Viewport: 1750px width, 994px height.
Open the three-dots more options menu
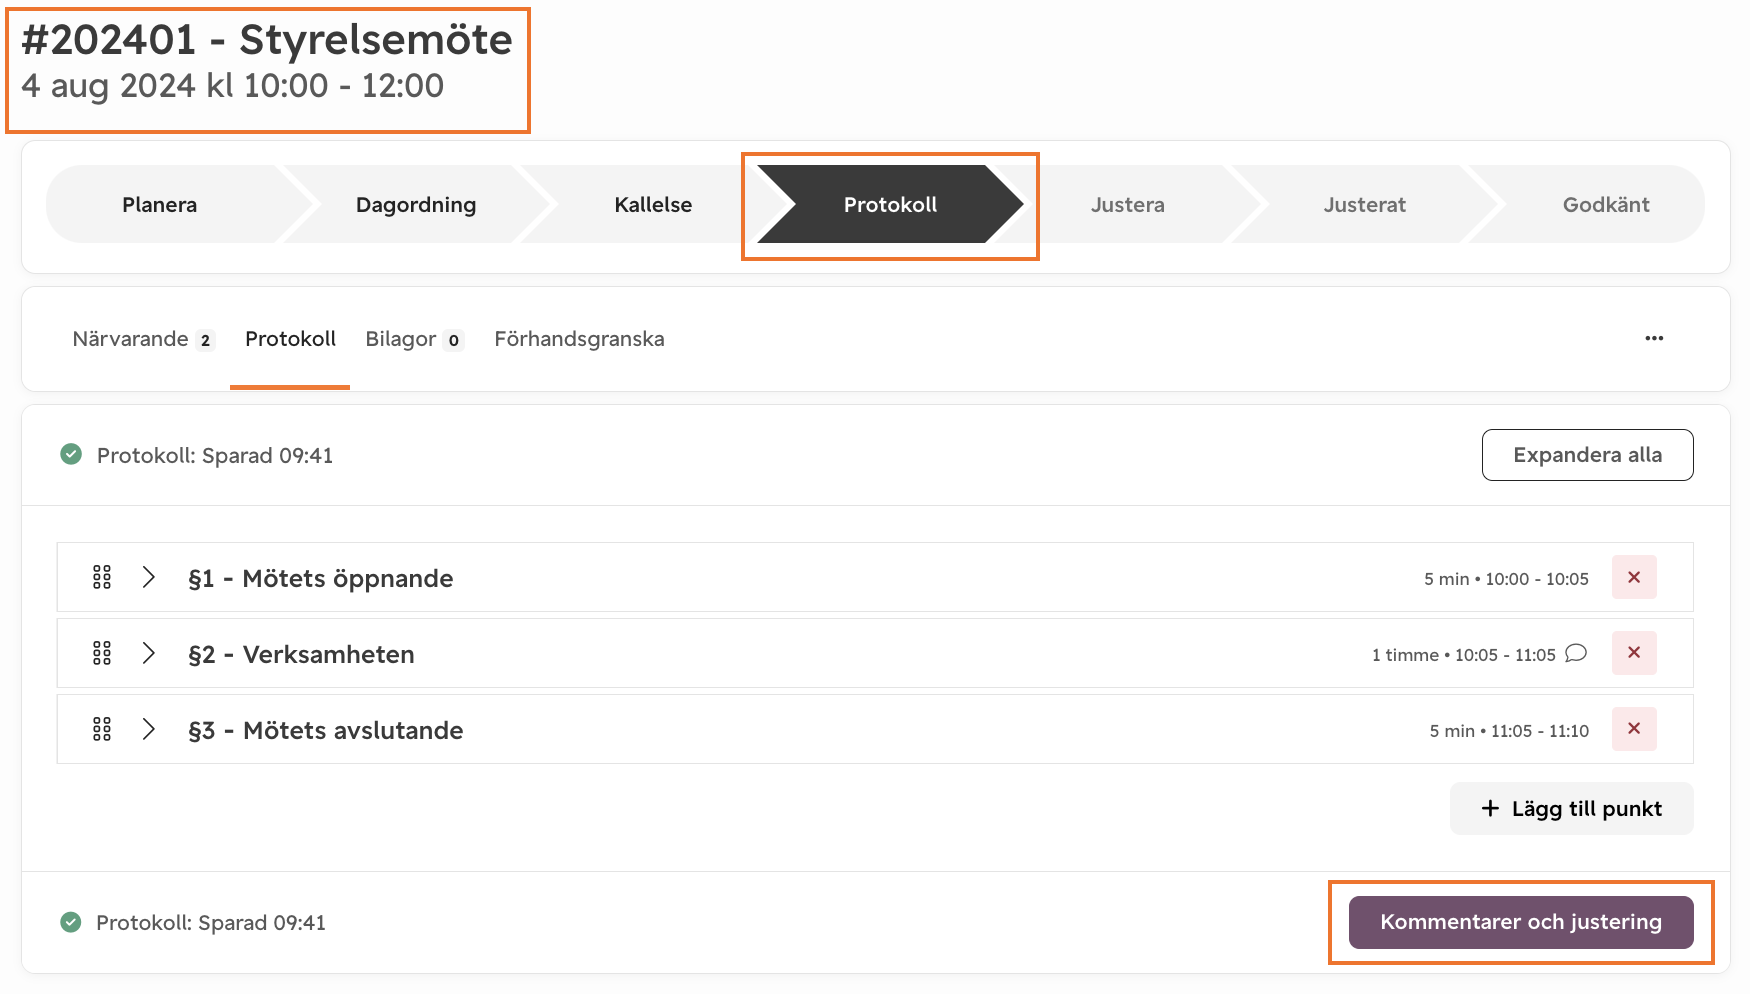pos(1654,338)
